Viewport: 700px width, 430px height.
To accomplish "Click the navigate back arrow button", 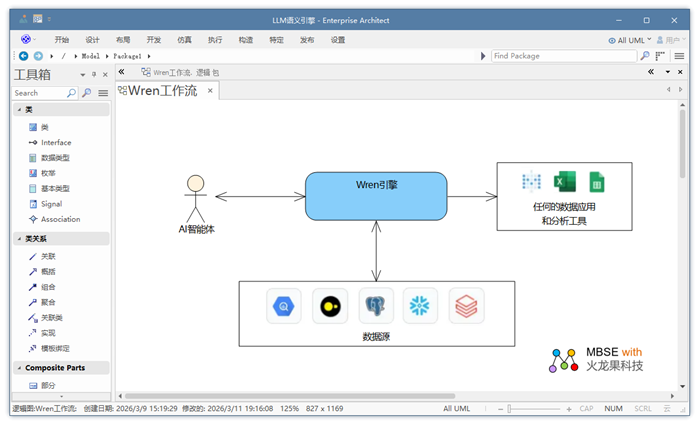I will click(x=24, y=56).
